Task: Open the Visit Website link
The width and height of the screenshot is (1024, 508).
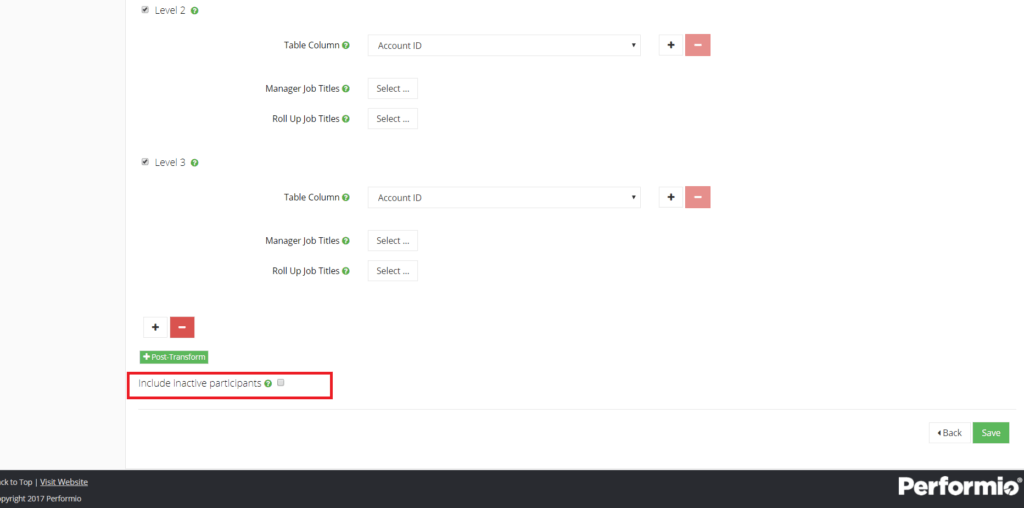Action: (64, 482)
